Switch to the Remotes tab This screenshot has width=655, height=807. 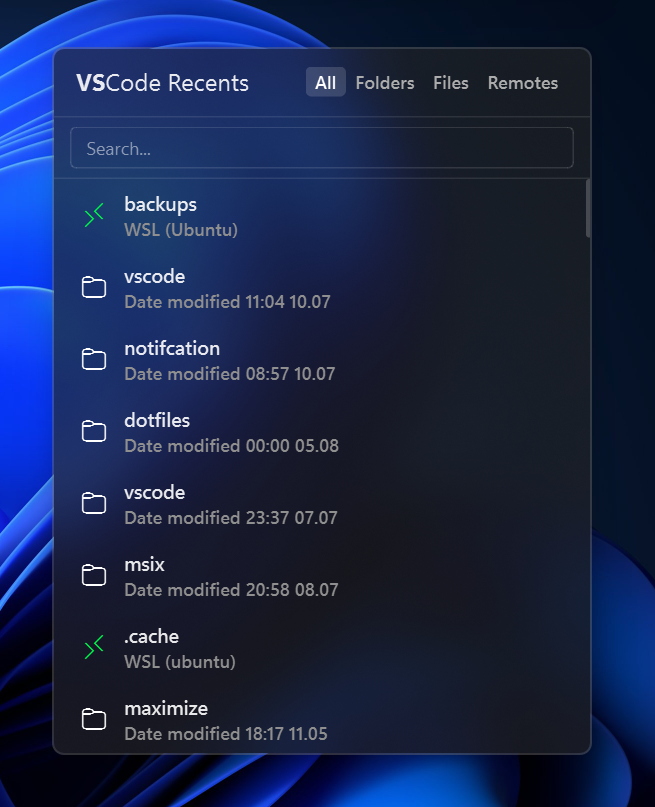click(x=523, y=83)
